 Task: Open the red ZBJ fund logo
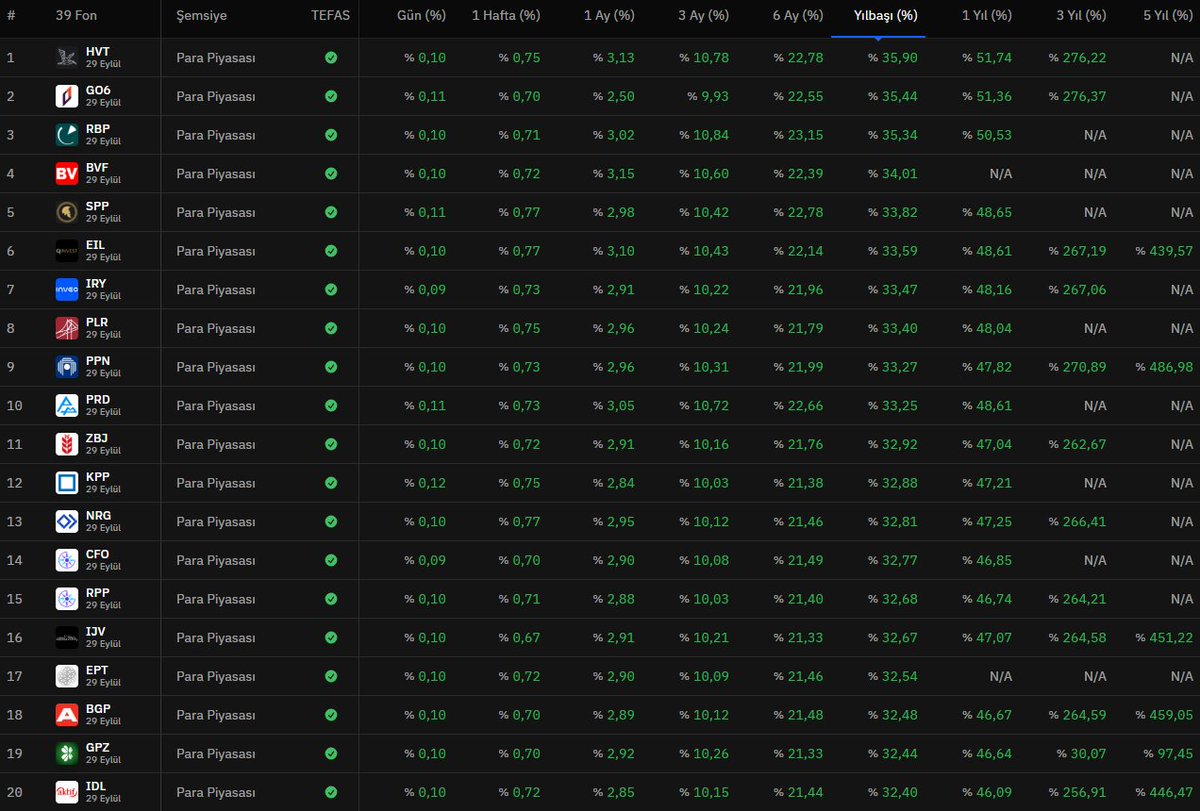click(67, 444)
